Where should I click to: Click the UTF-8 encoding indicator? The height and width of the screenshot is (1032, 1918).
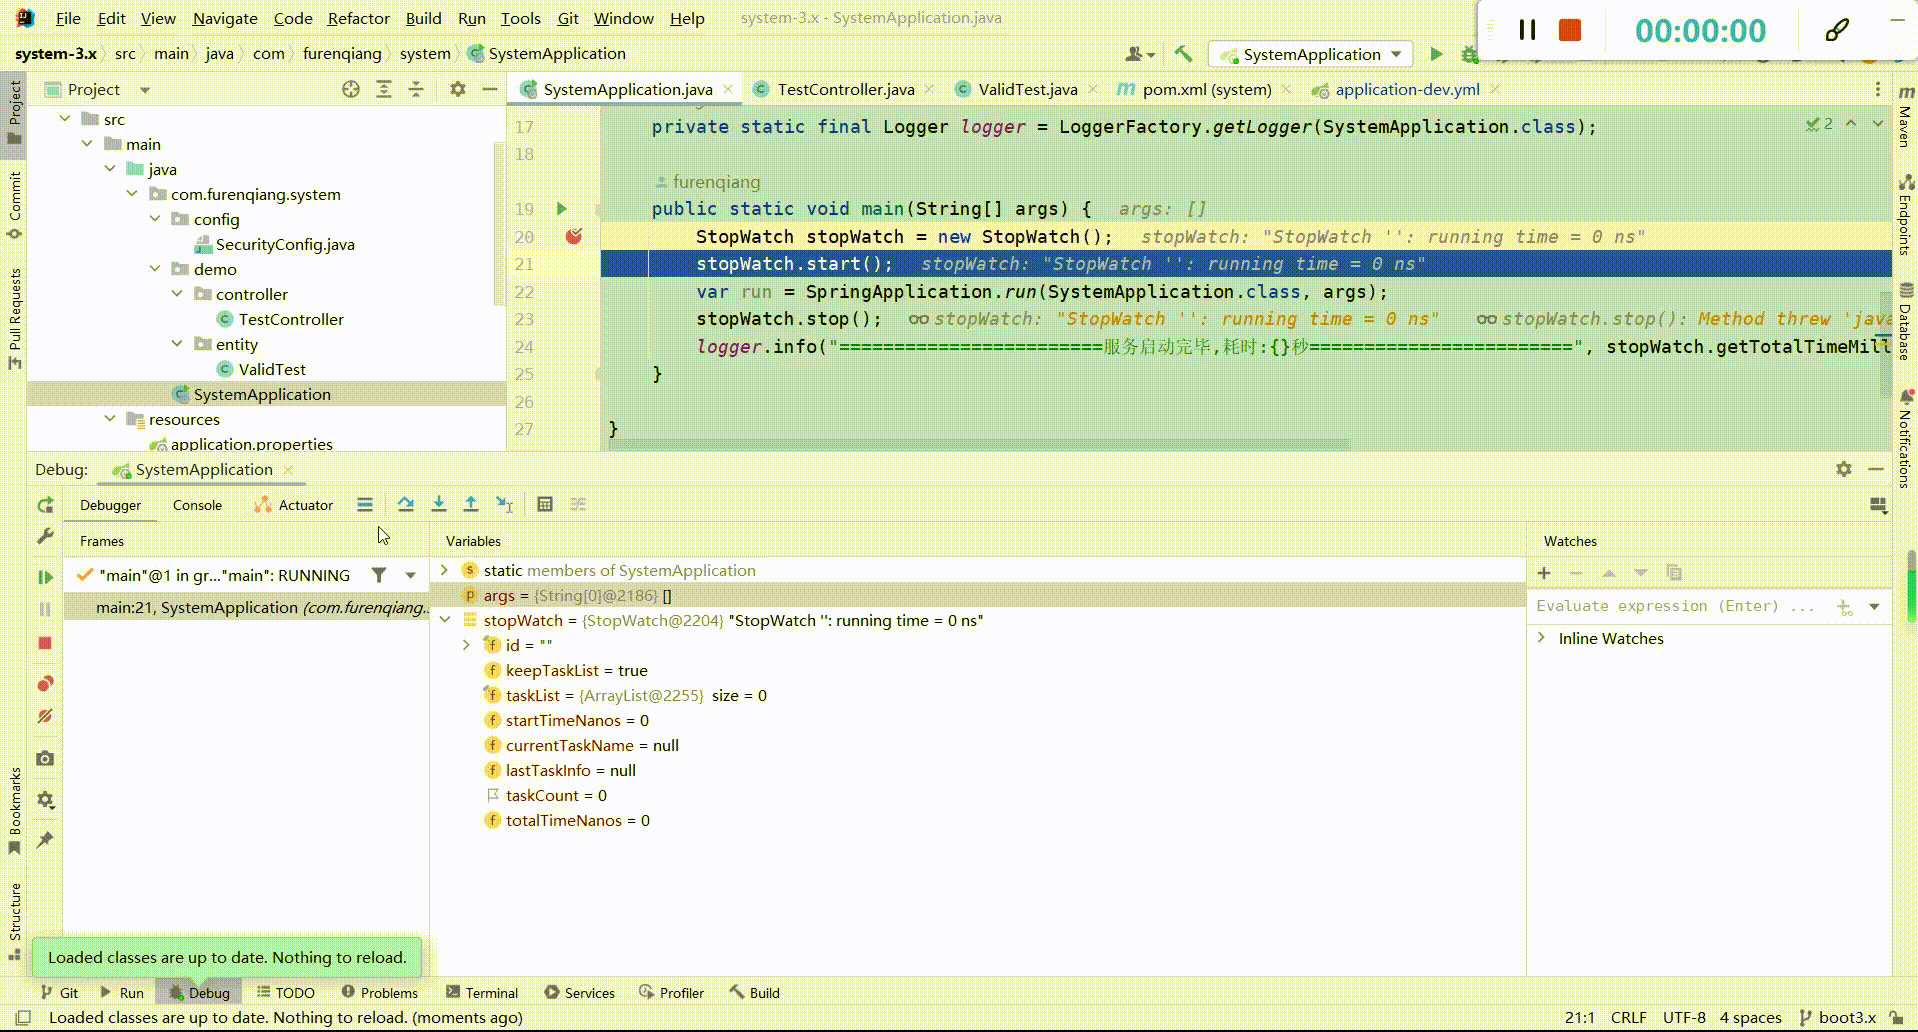point(1684,1017)
